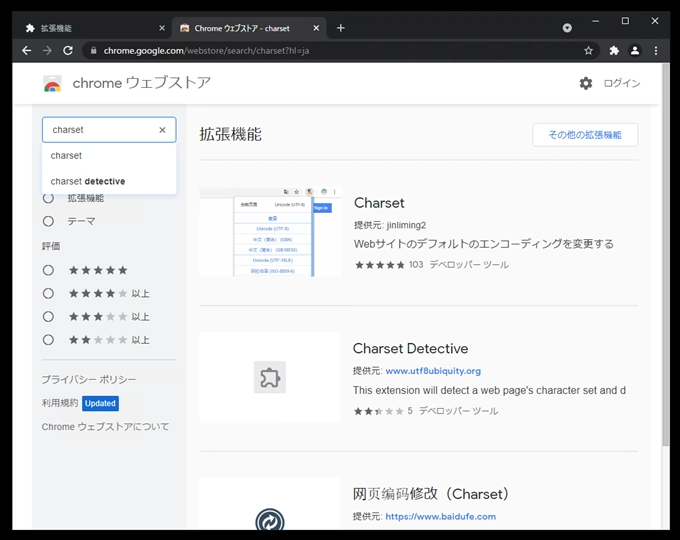Click the address bar URL

tap(206, 51)
